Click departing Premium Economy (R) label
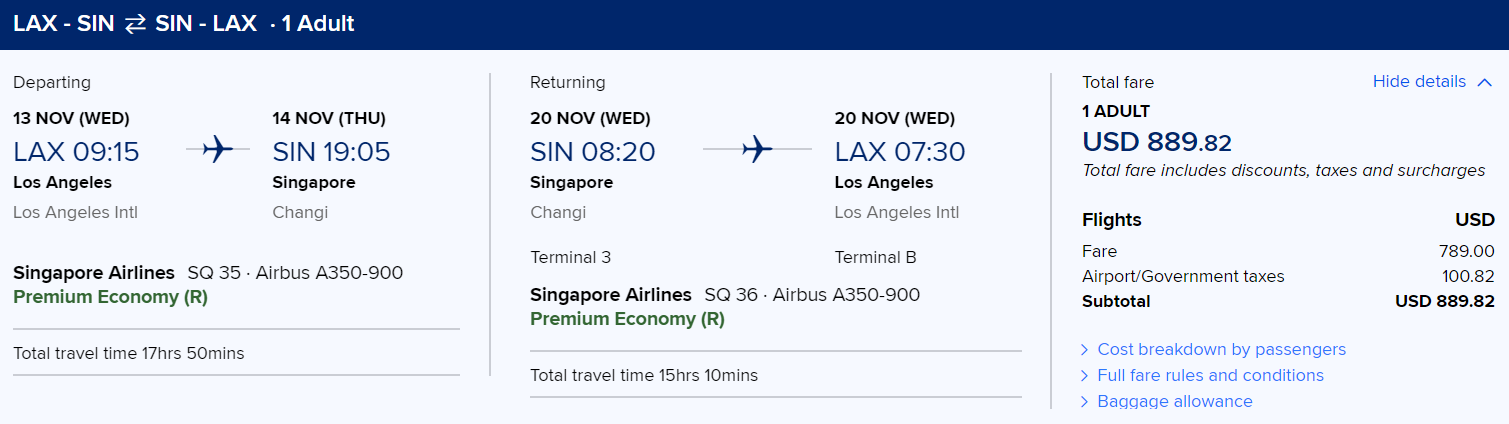This screenshot has width=1509, height=424. point(110,297)
